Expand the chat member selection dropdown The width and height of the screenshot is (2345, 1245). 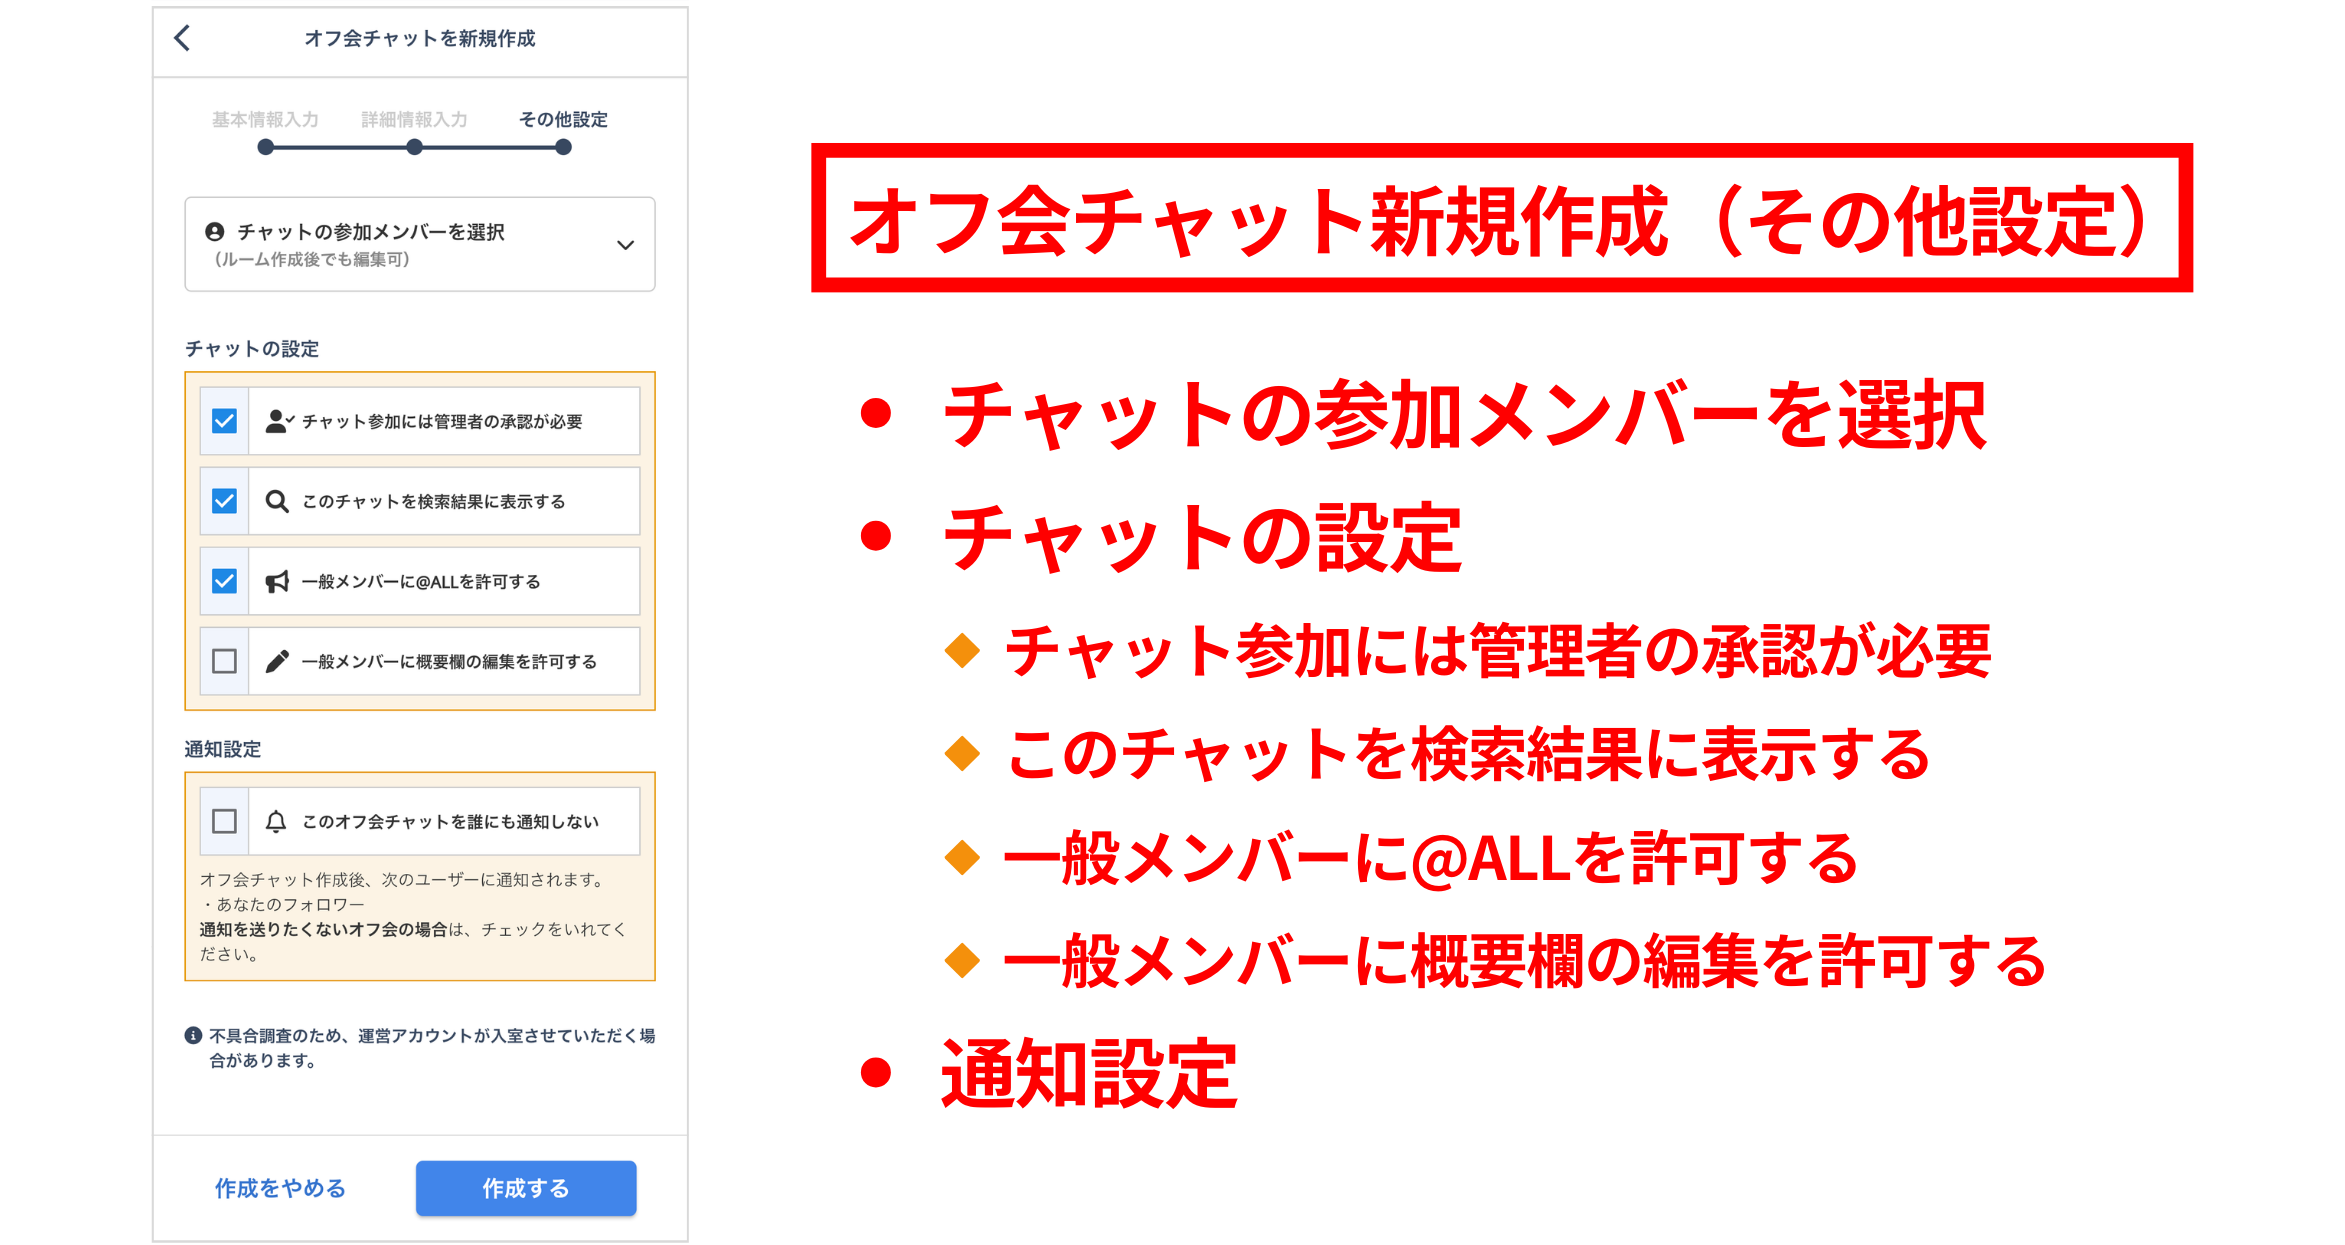(x=419, y=244)
